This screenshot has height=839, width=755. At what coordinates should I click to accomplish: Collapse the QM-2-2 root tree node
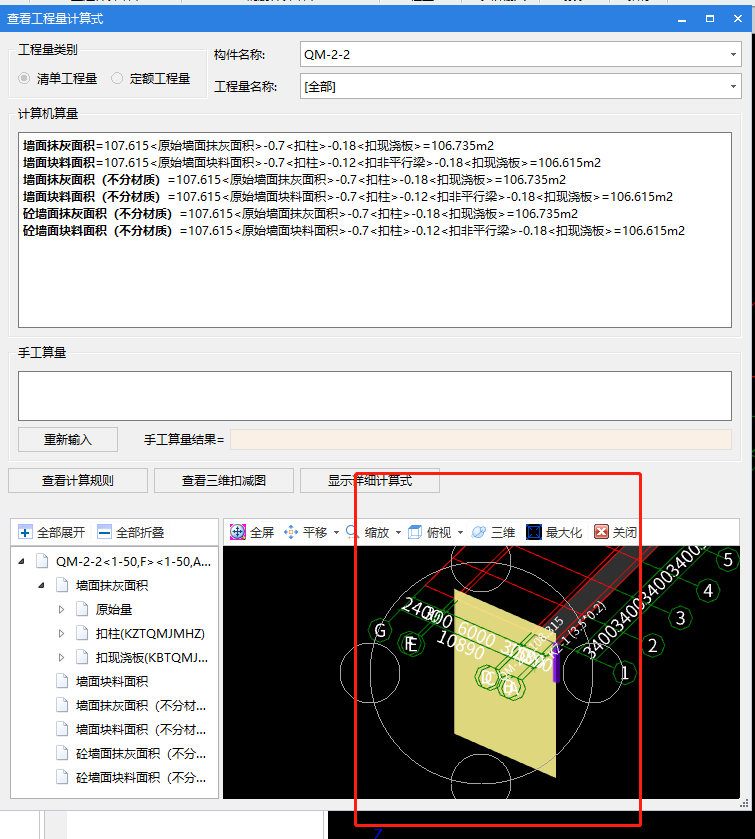pos(21,561)
